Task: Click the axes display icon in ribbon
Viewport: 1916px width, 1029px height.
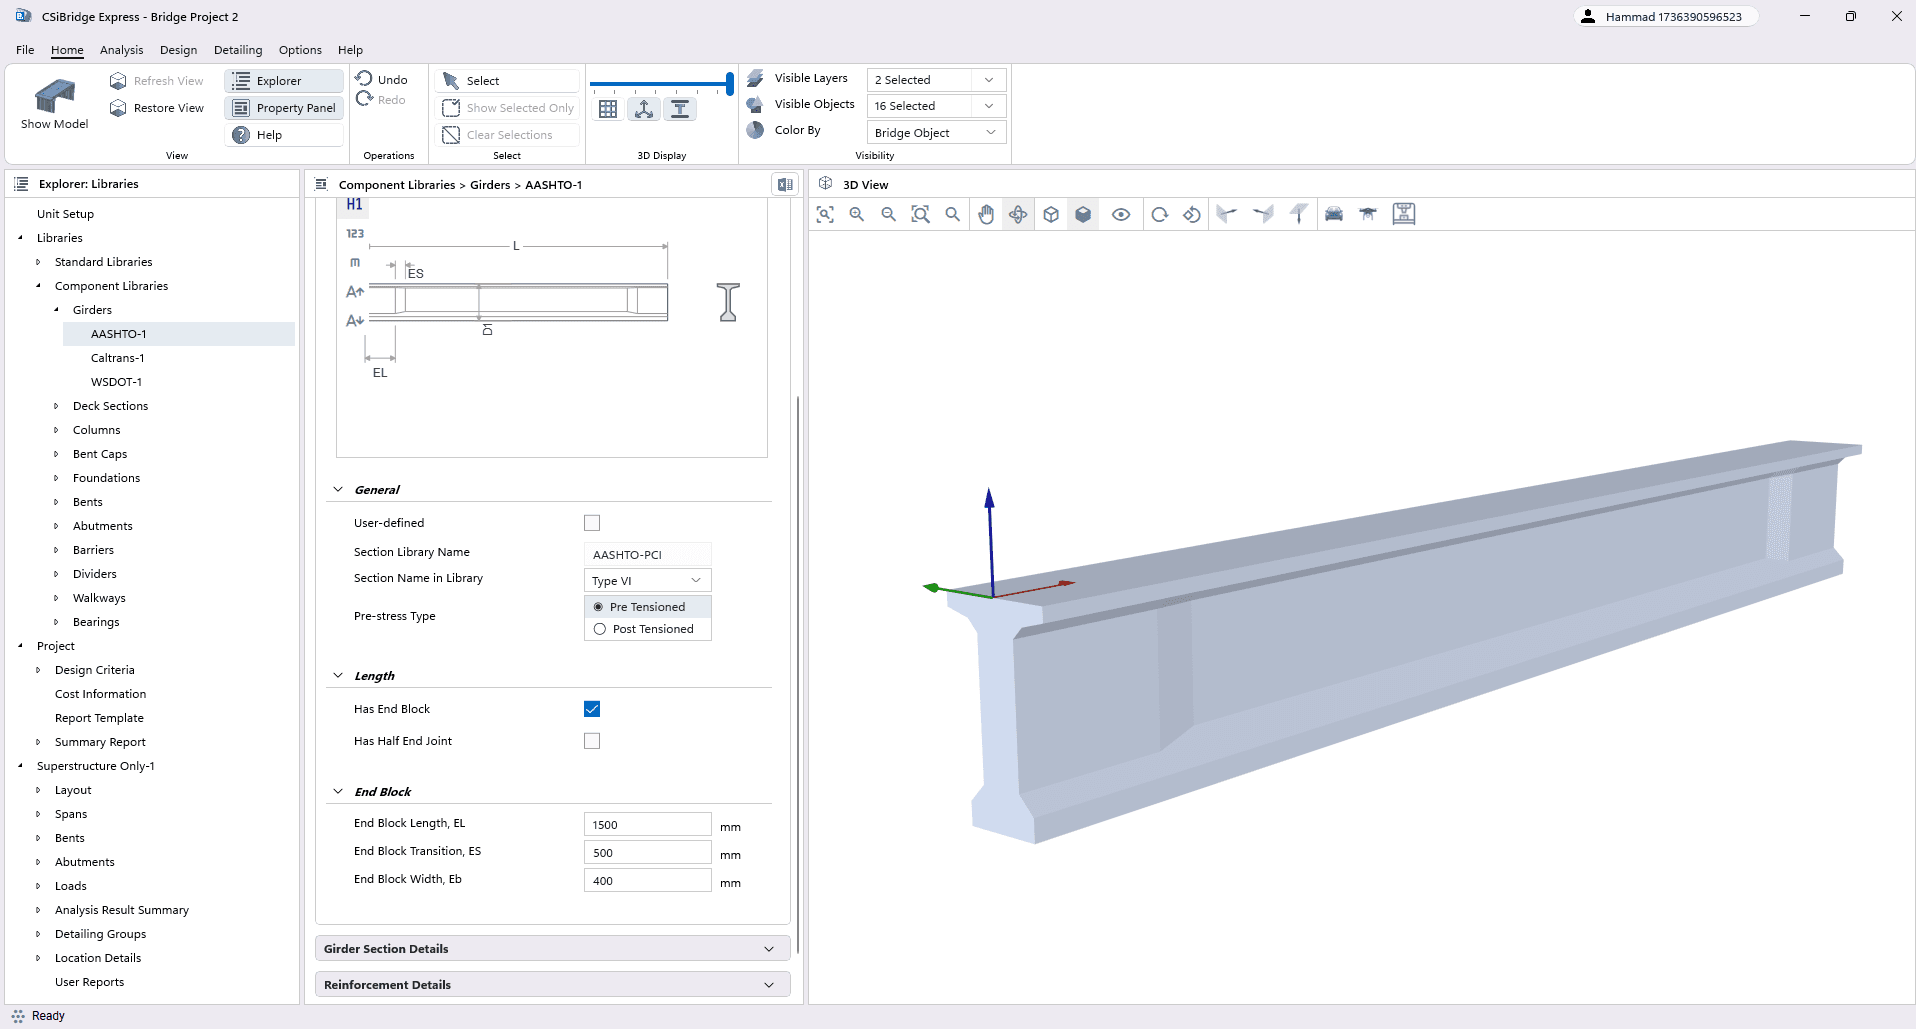Action: [x=644, y=109]
